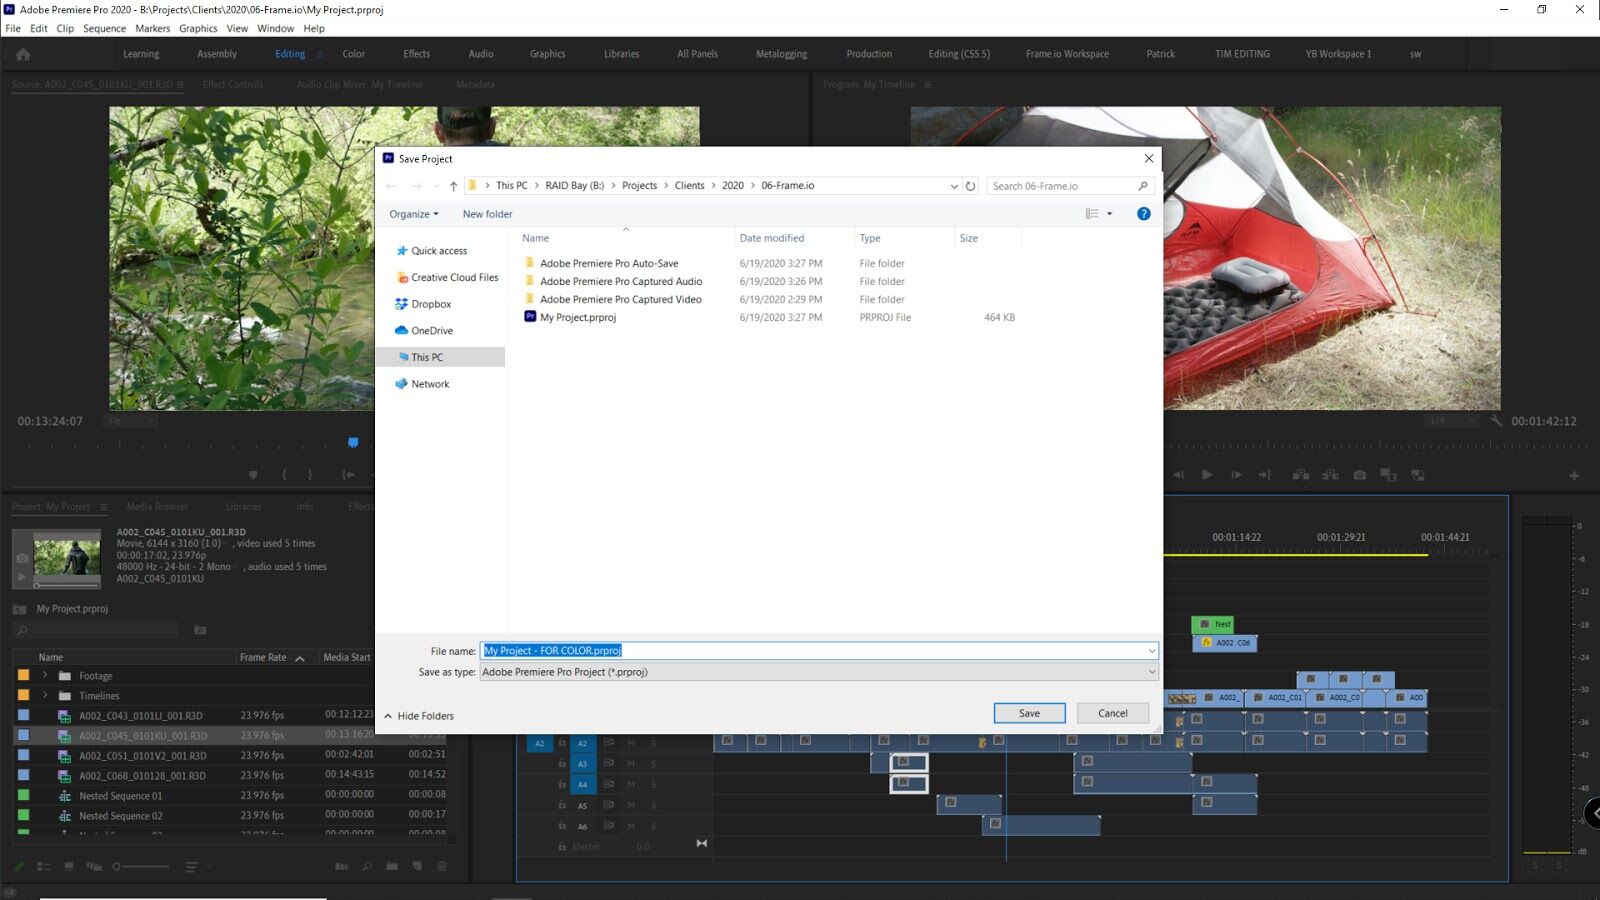The width and height of the screenshot is (1600, 900).
Task: Switch to the Color workspace tab
Action: (x=353, y=54)
